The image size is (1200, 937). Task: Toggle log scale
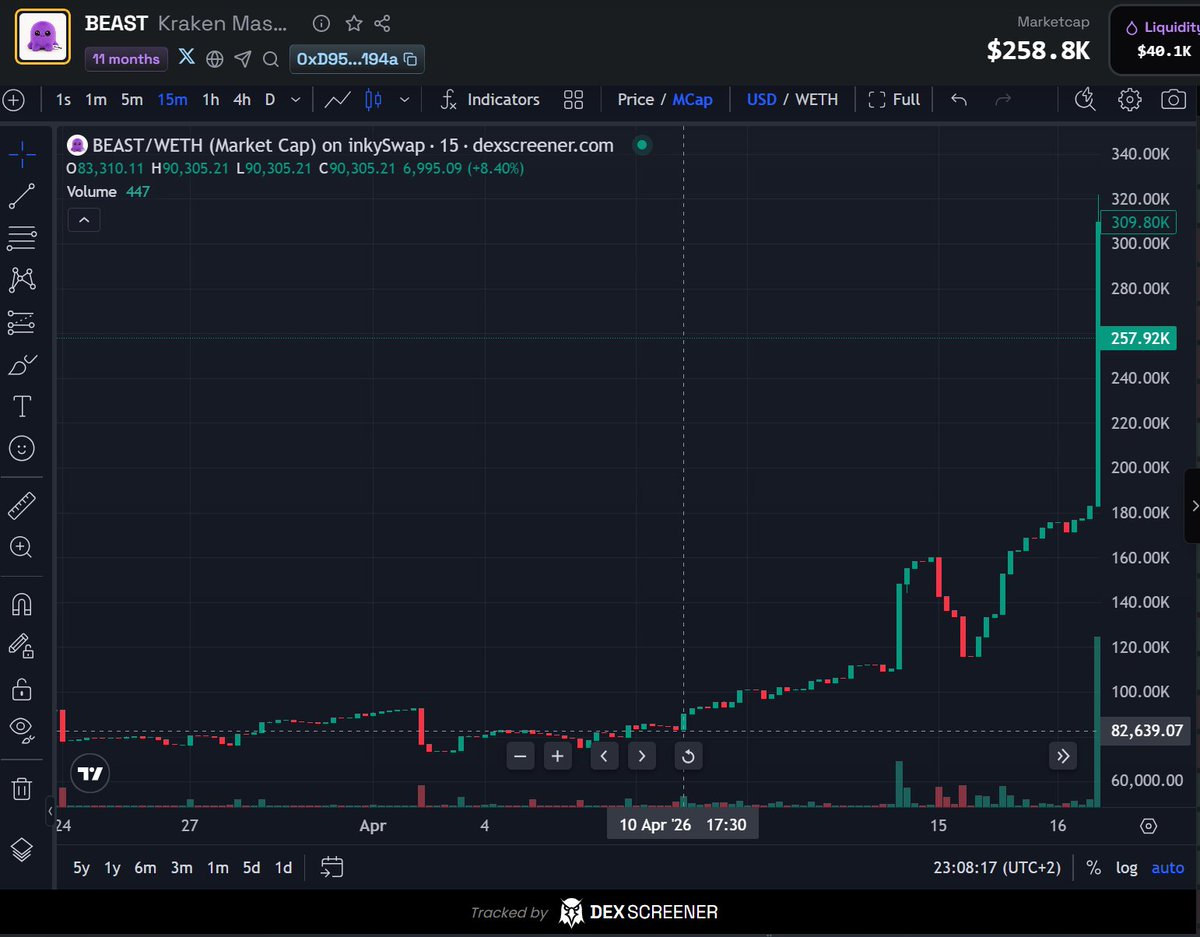pyautogui.click(x=1127, y=868)
